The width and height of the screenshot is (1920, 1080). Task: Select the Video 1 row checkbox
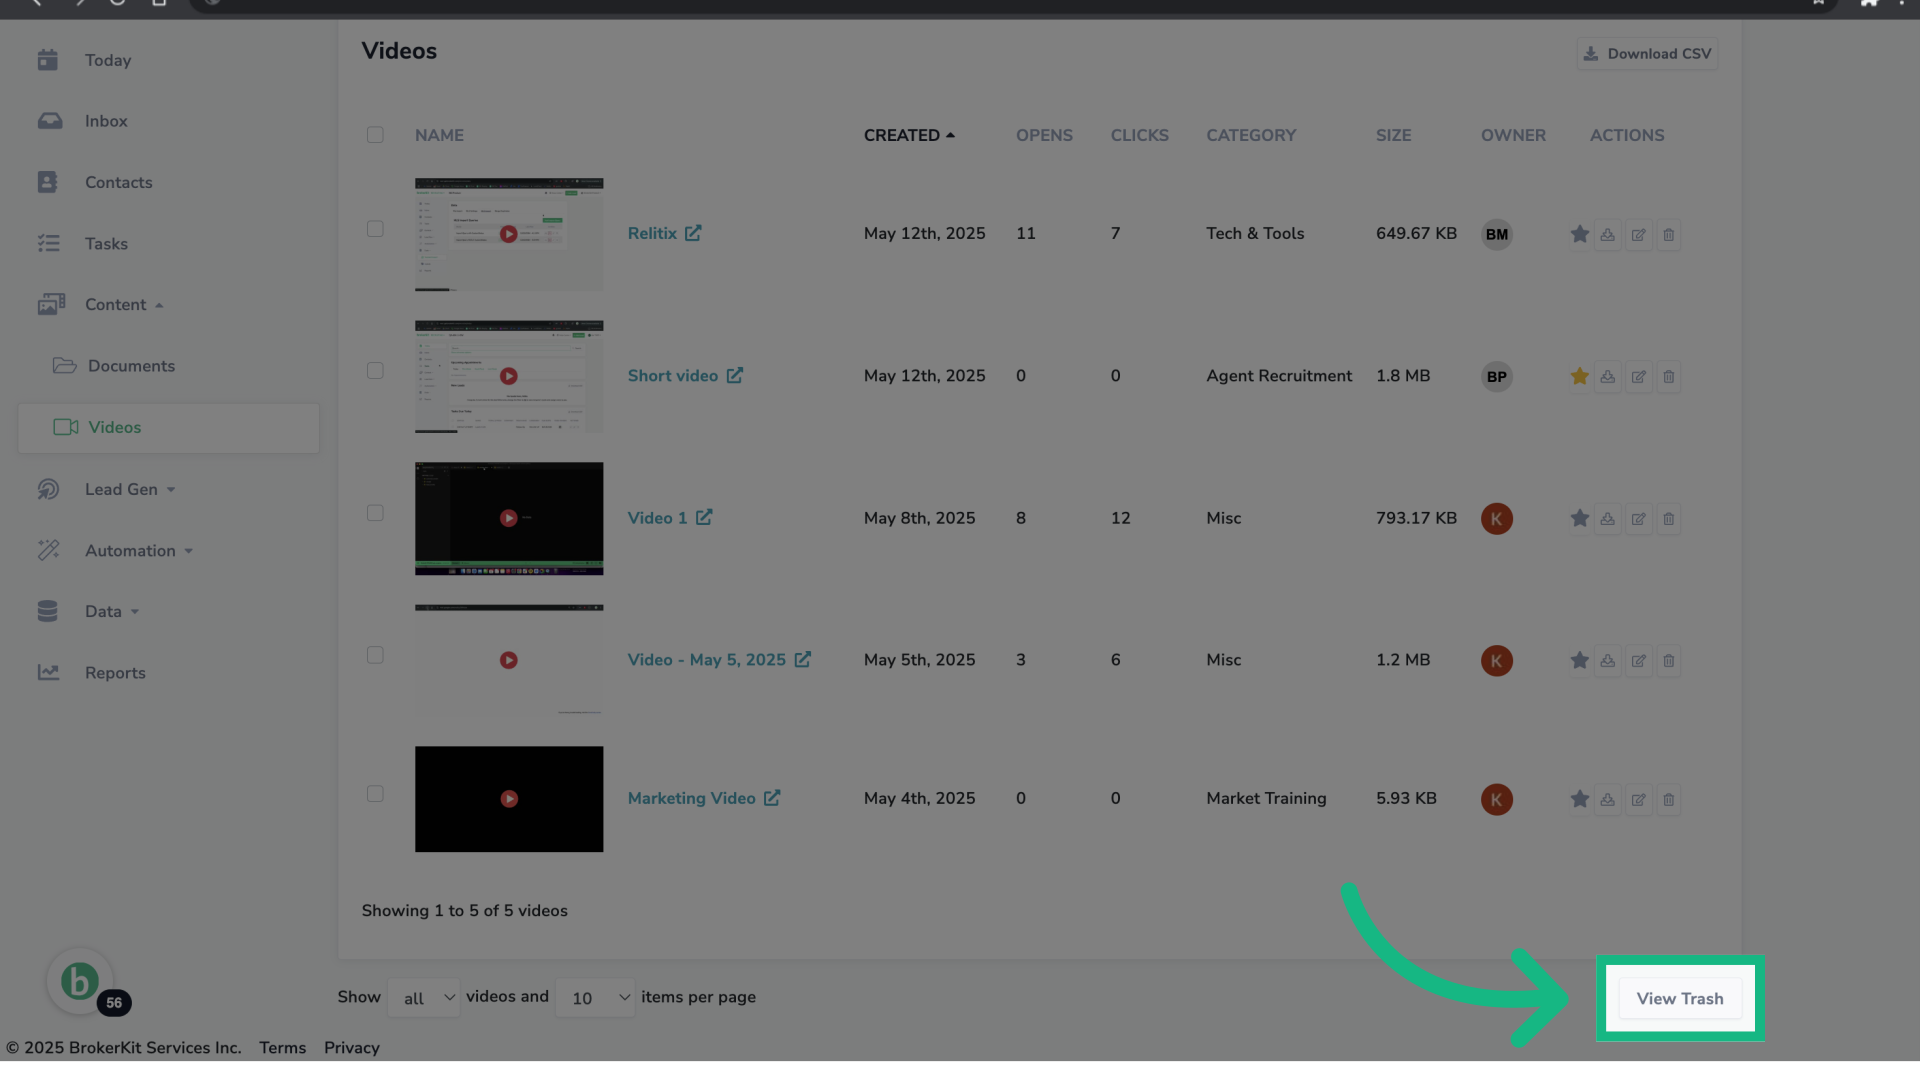pyautogui.click(x=375, y=513)
